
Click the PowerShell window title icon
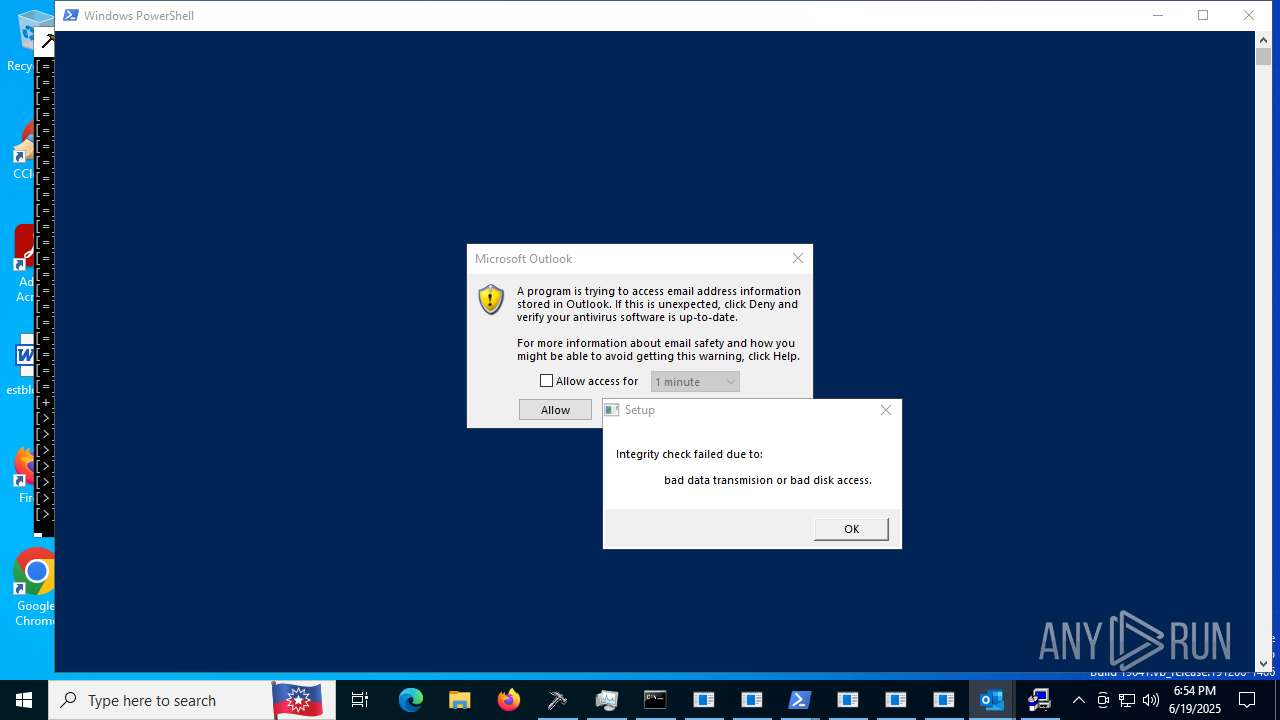coord(71,15)
